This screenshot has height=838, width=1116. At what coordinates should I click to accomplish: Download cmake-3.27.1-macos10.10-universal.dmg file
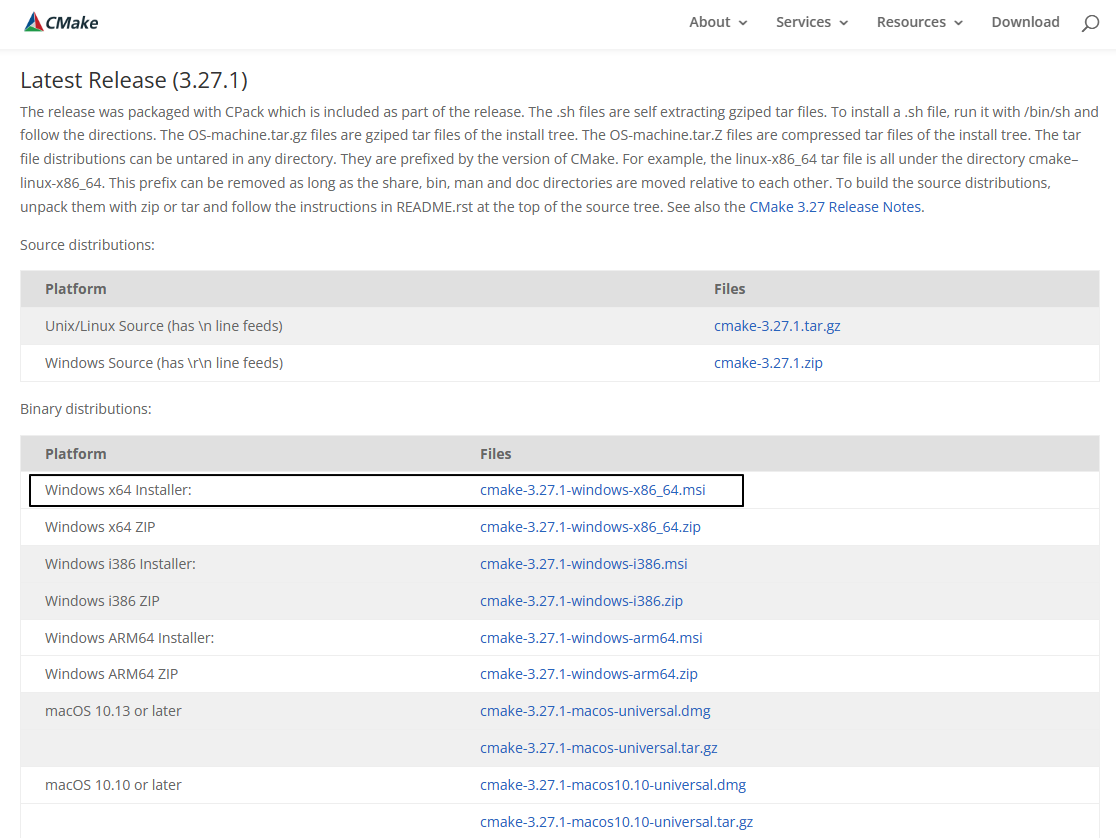pyautogui.click(x=613, y=785)
